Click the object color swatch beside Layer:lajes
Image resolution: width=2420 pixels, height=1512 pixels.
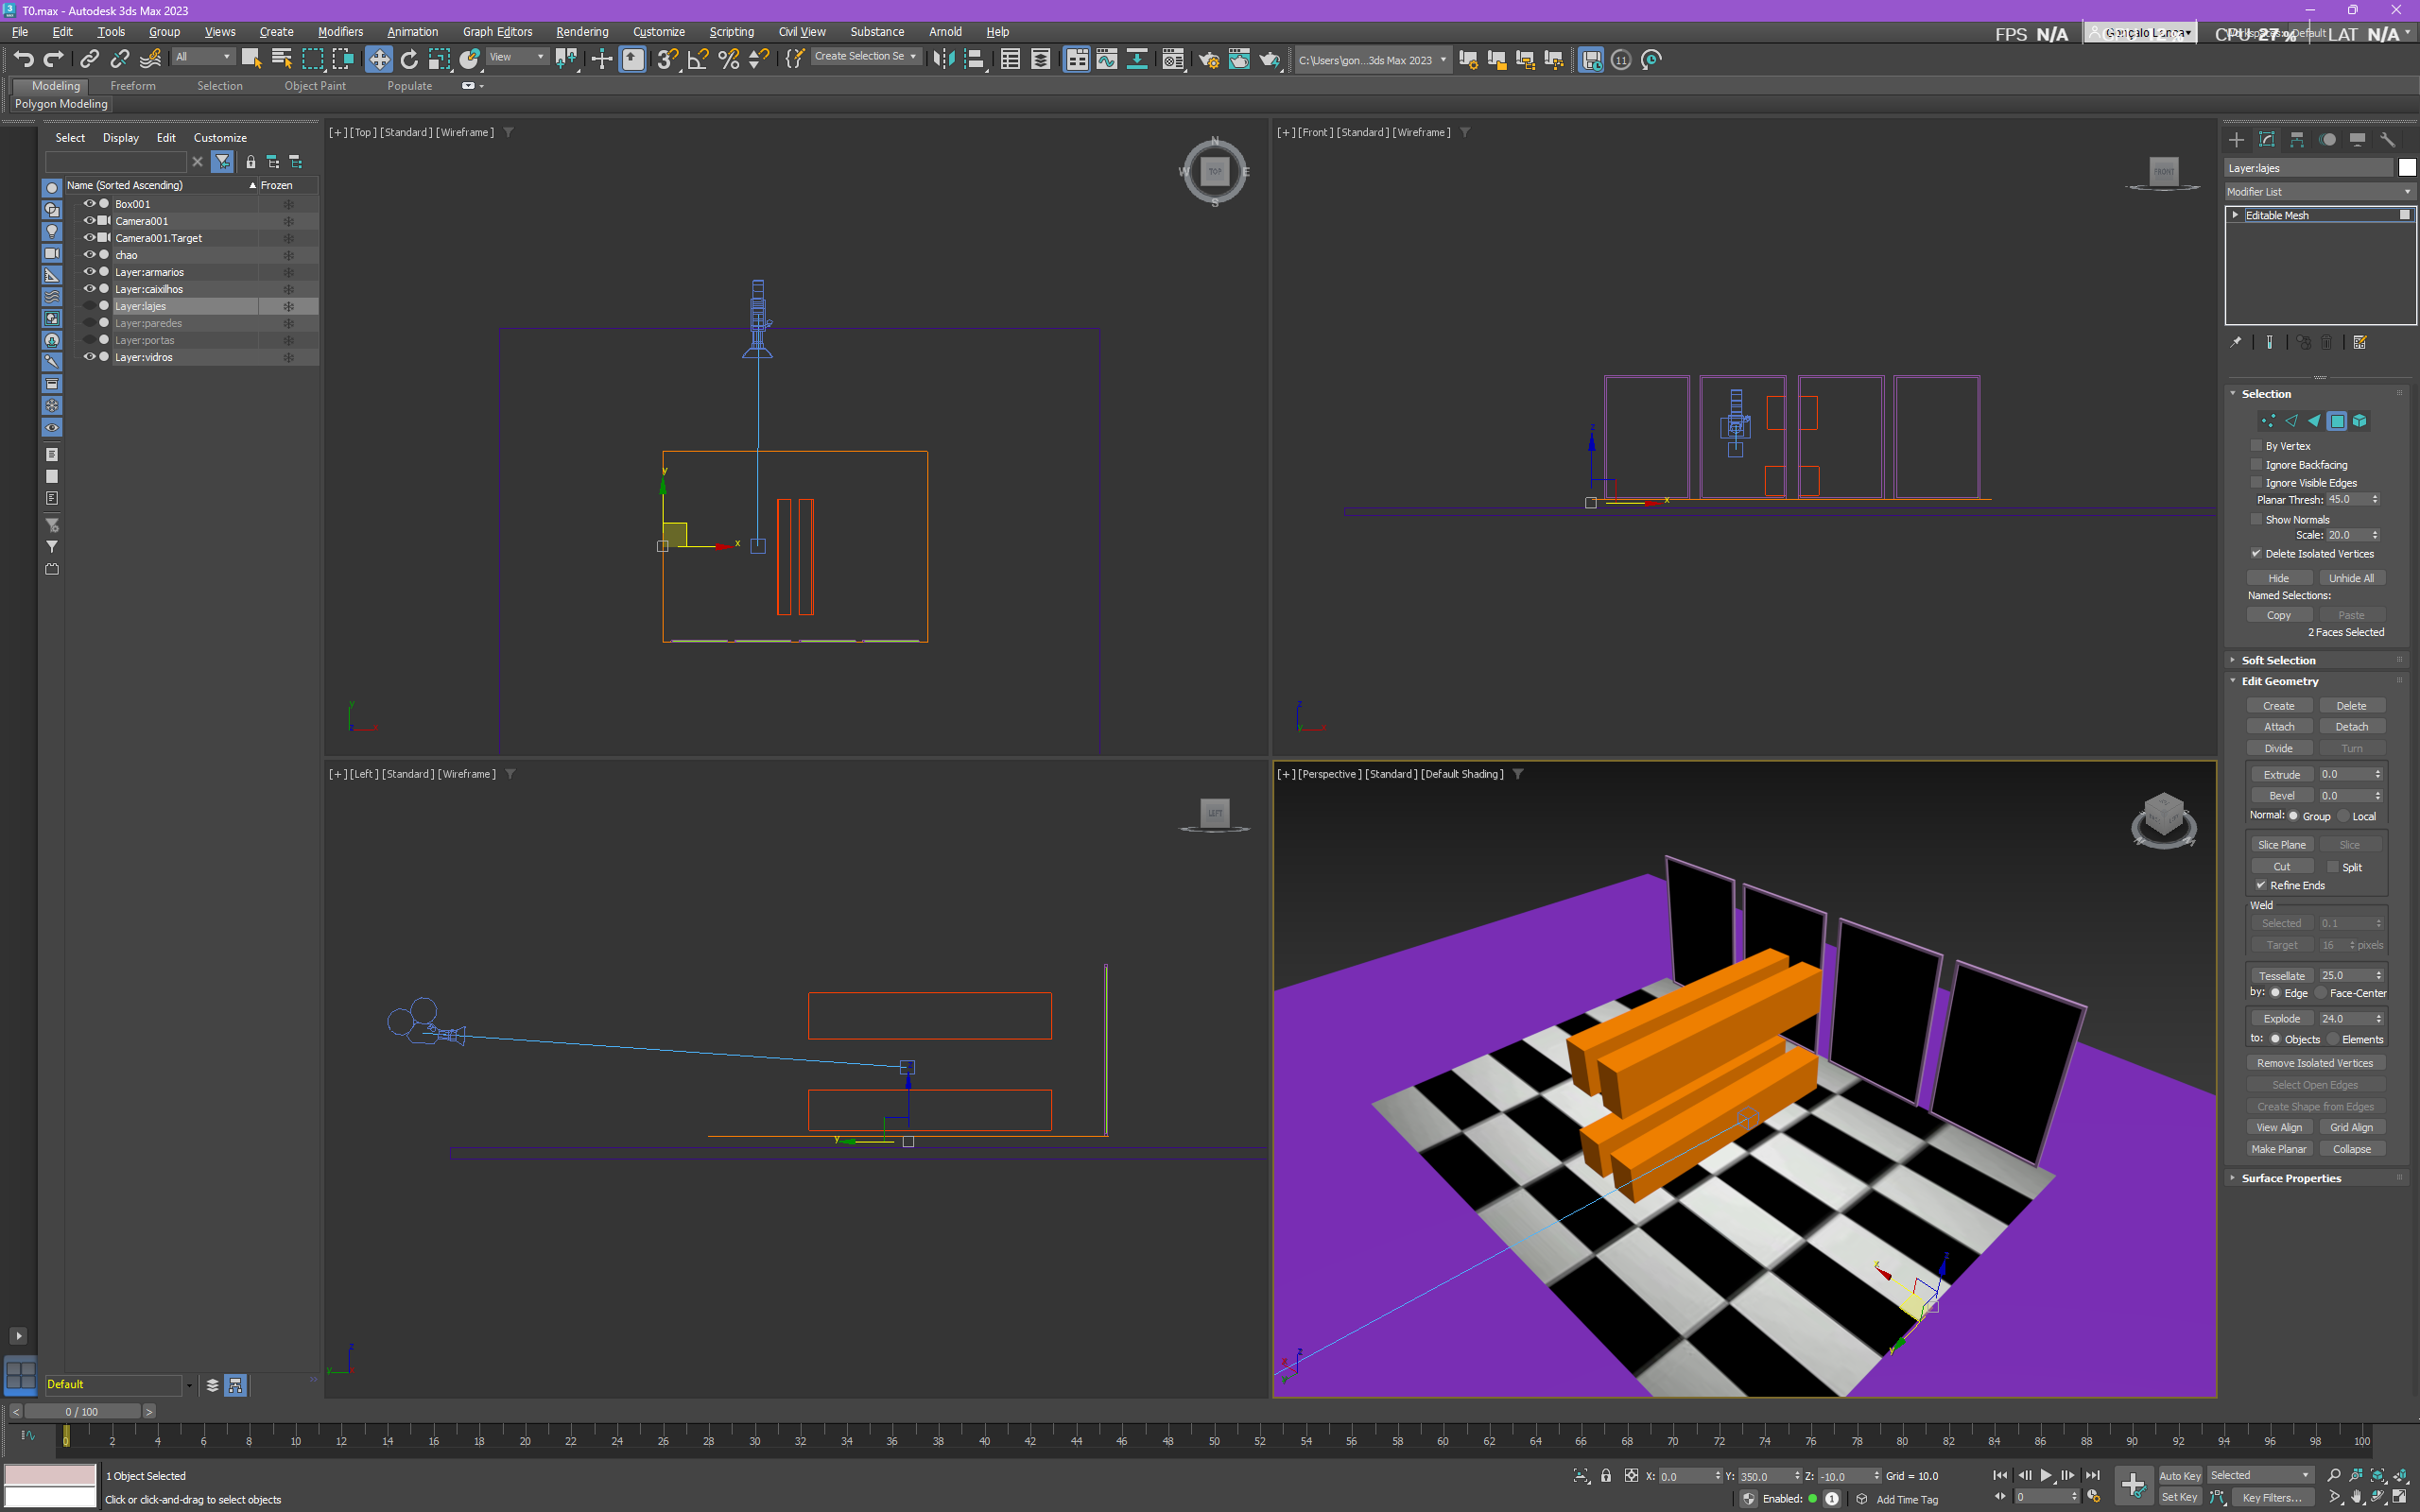click(2406, 168)
